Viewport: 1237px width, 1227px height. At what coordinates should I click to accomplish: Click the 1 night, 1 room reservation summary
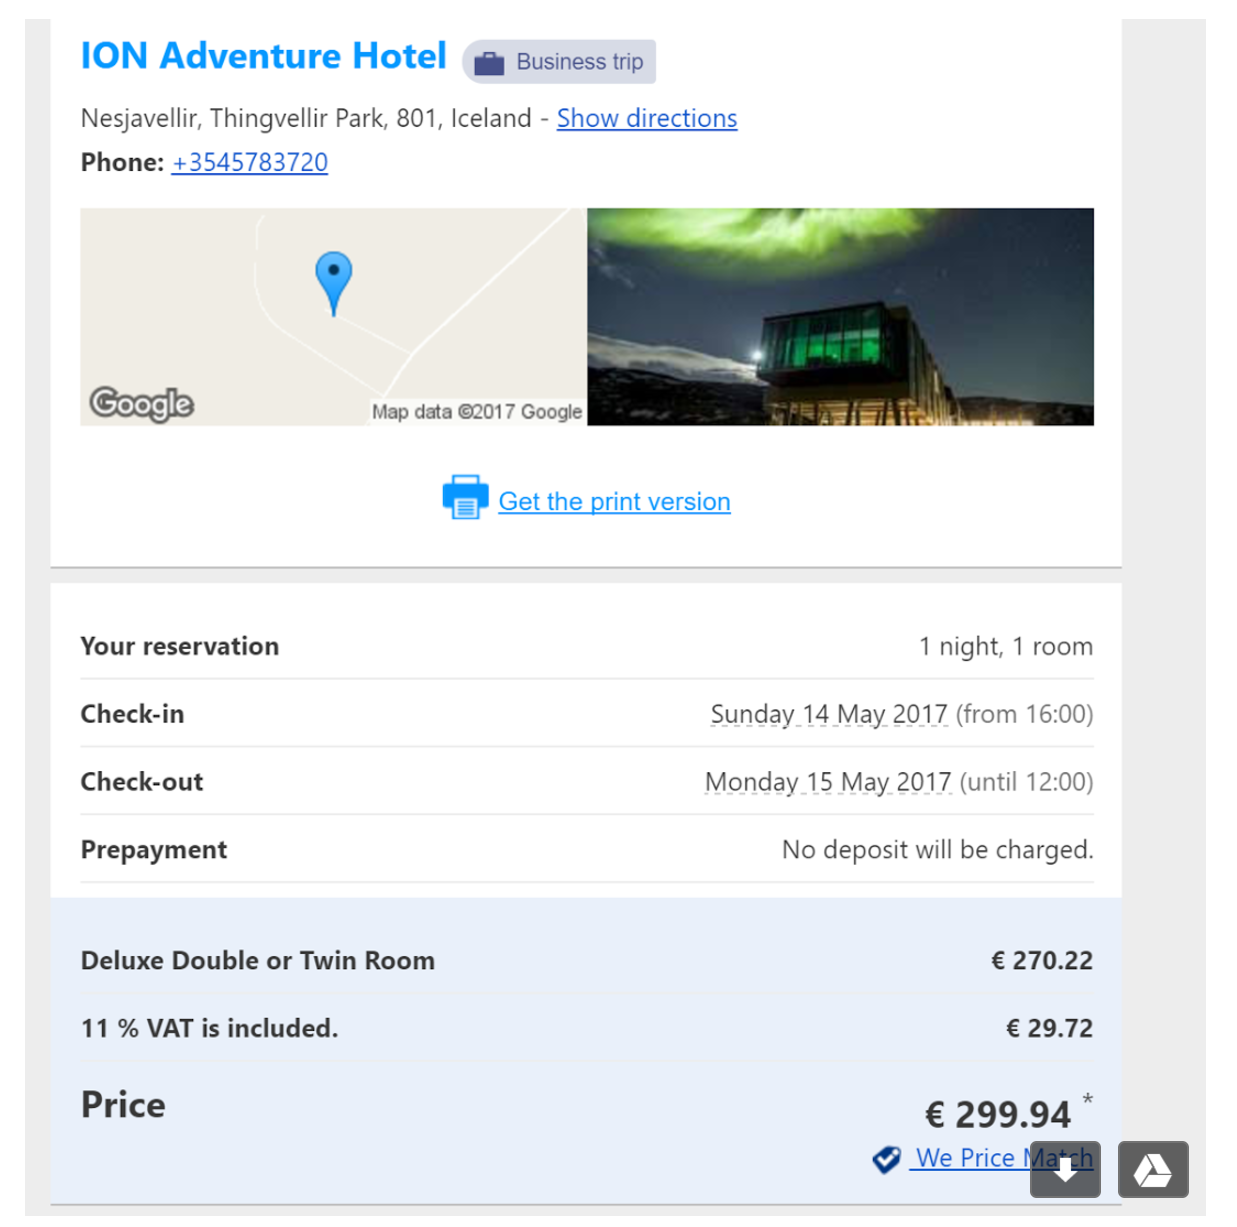click(x=1005, y=647)
